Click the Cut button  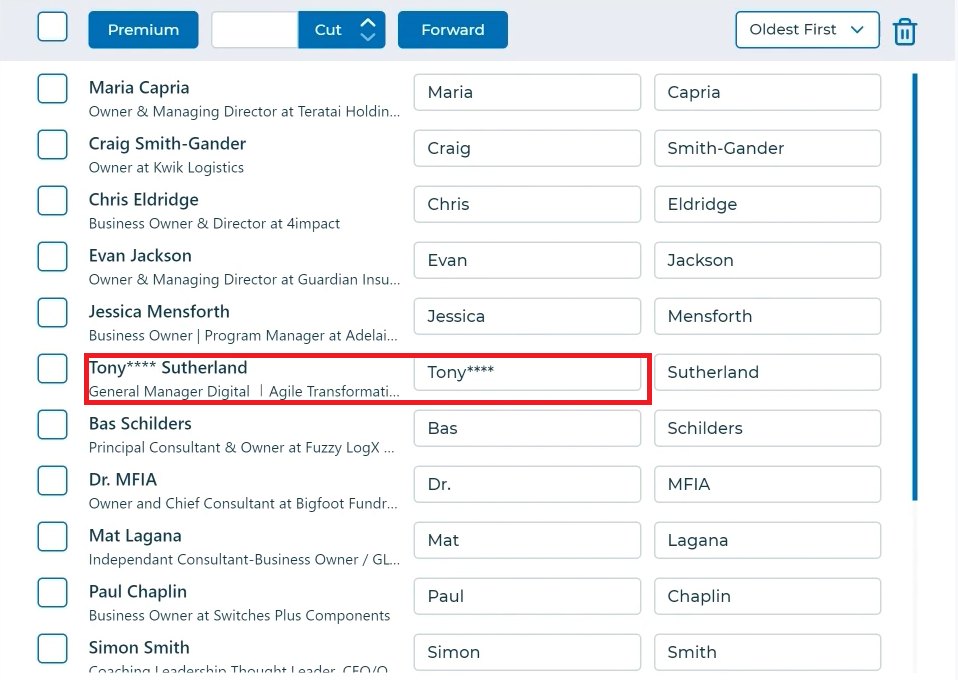(330, 29)
